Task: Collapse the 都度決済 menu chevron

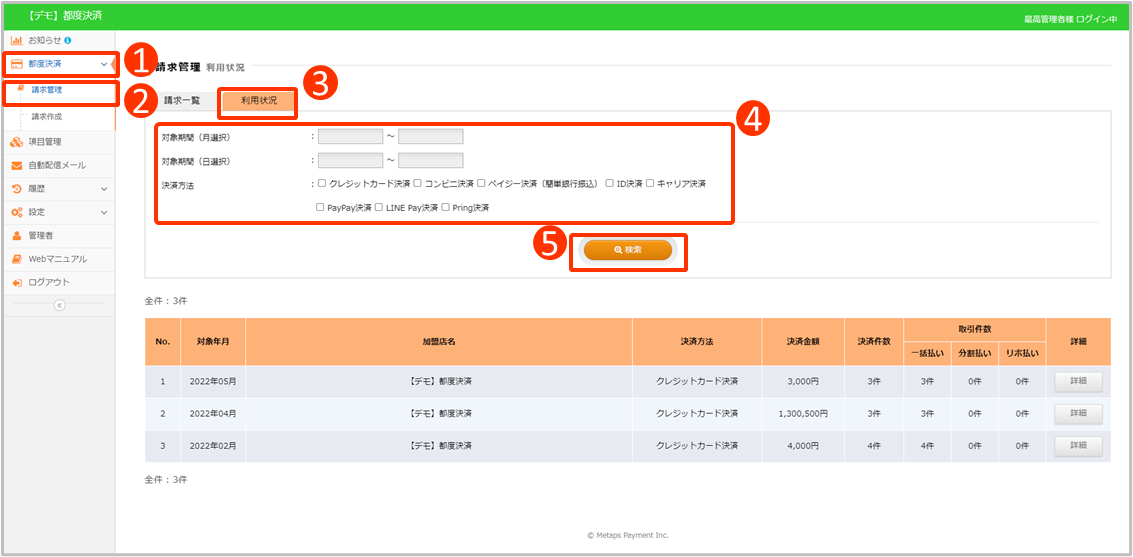Action: tap(104, 64)
